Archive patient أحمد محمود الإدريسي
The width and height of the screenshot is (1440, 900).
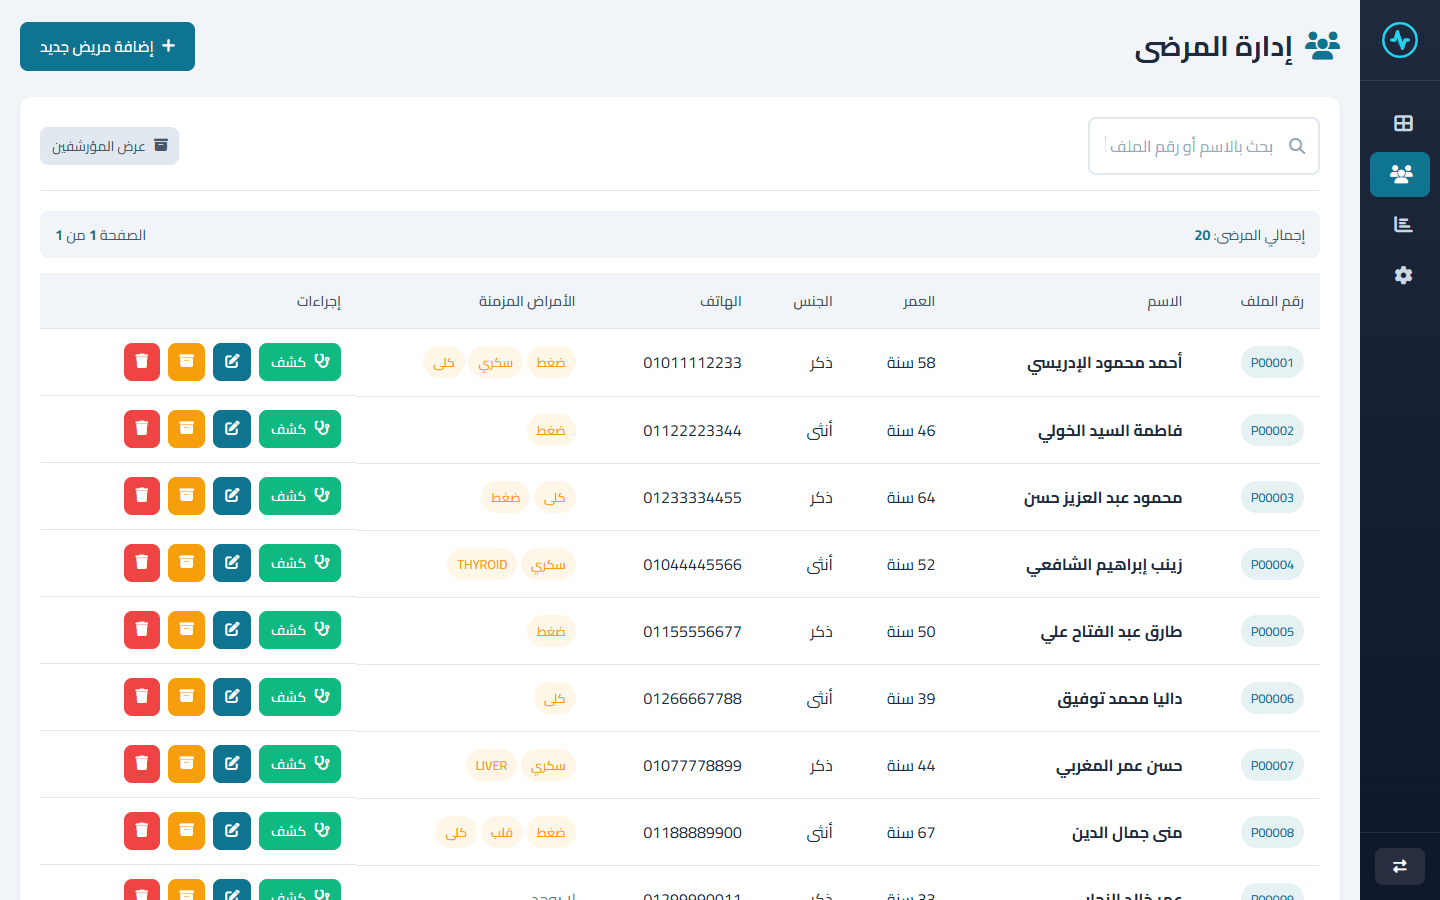(x=186, y=362)
